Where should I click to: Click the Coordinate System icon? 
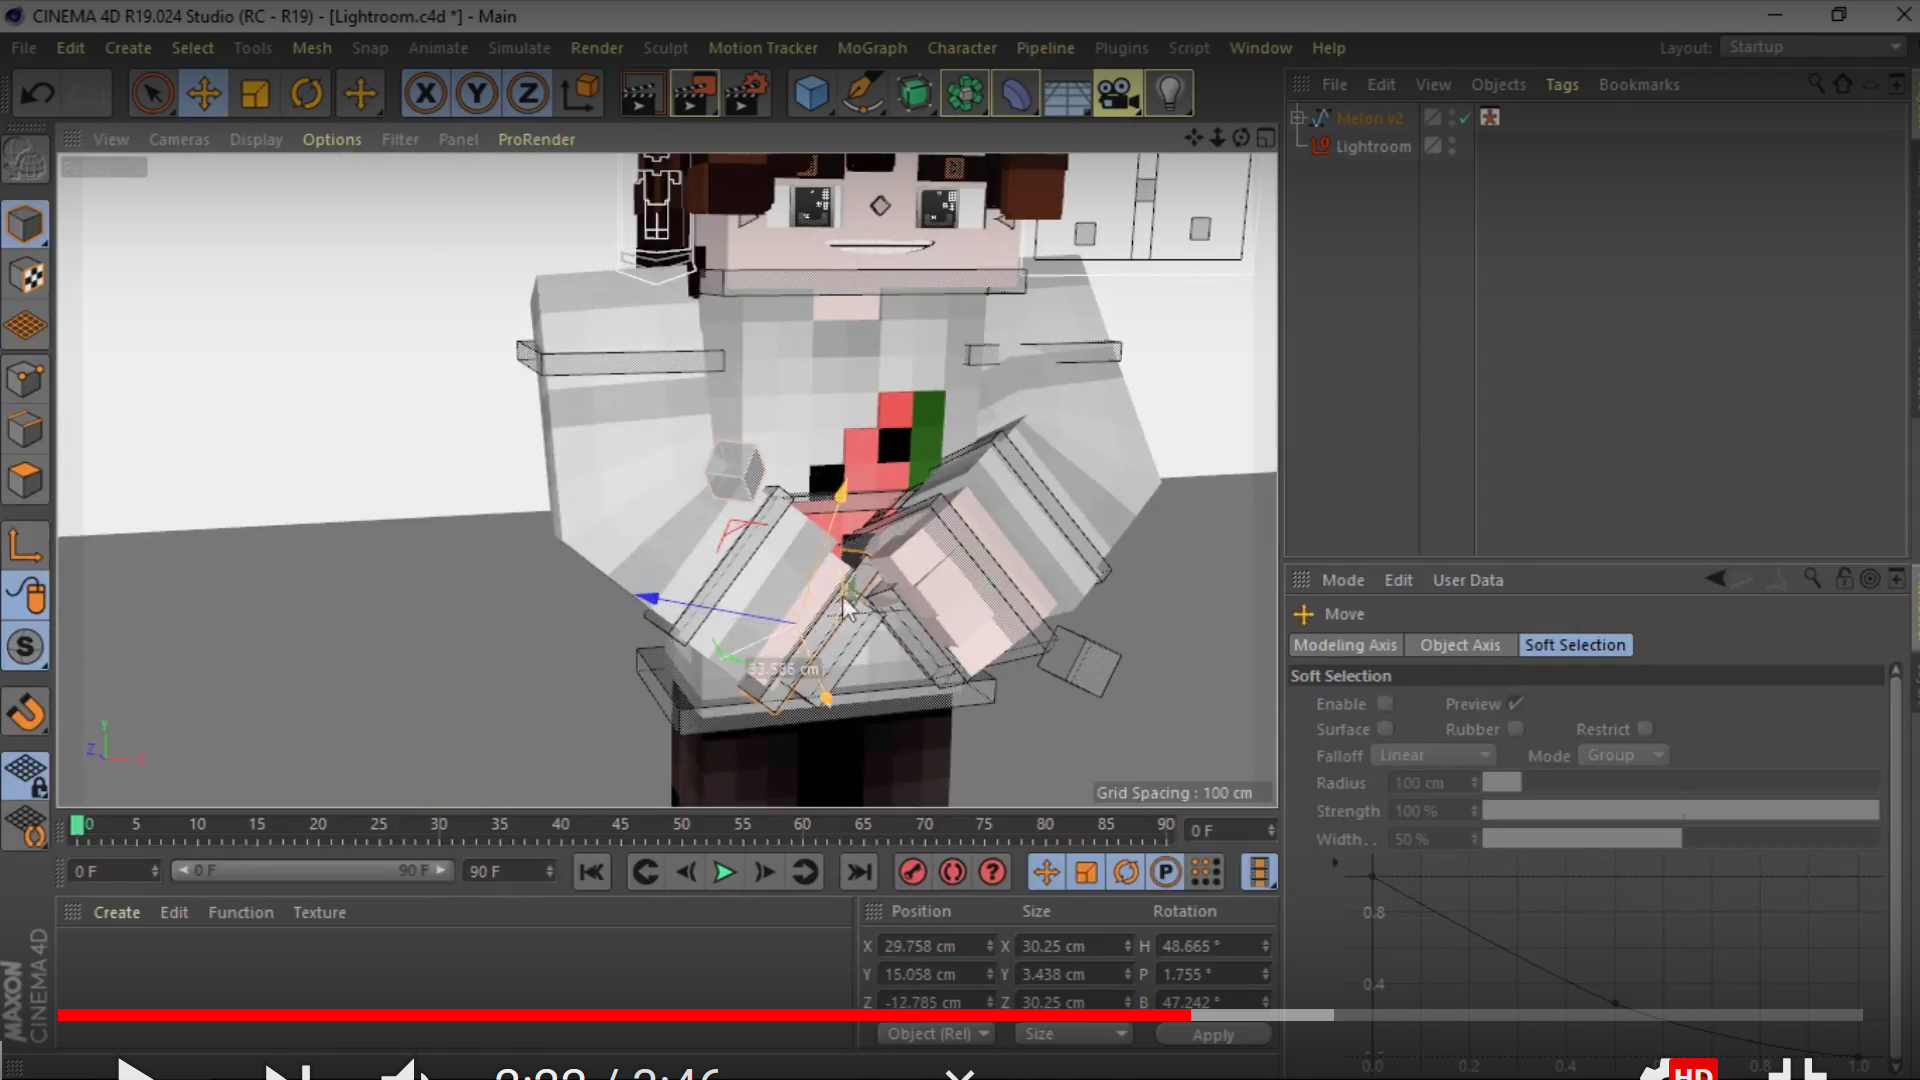[x=580, y=94]
